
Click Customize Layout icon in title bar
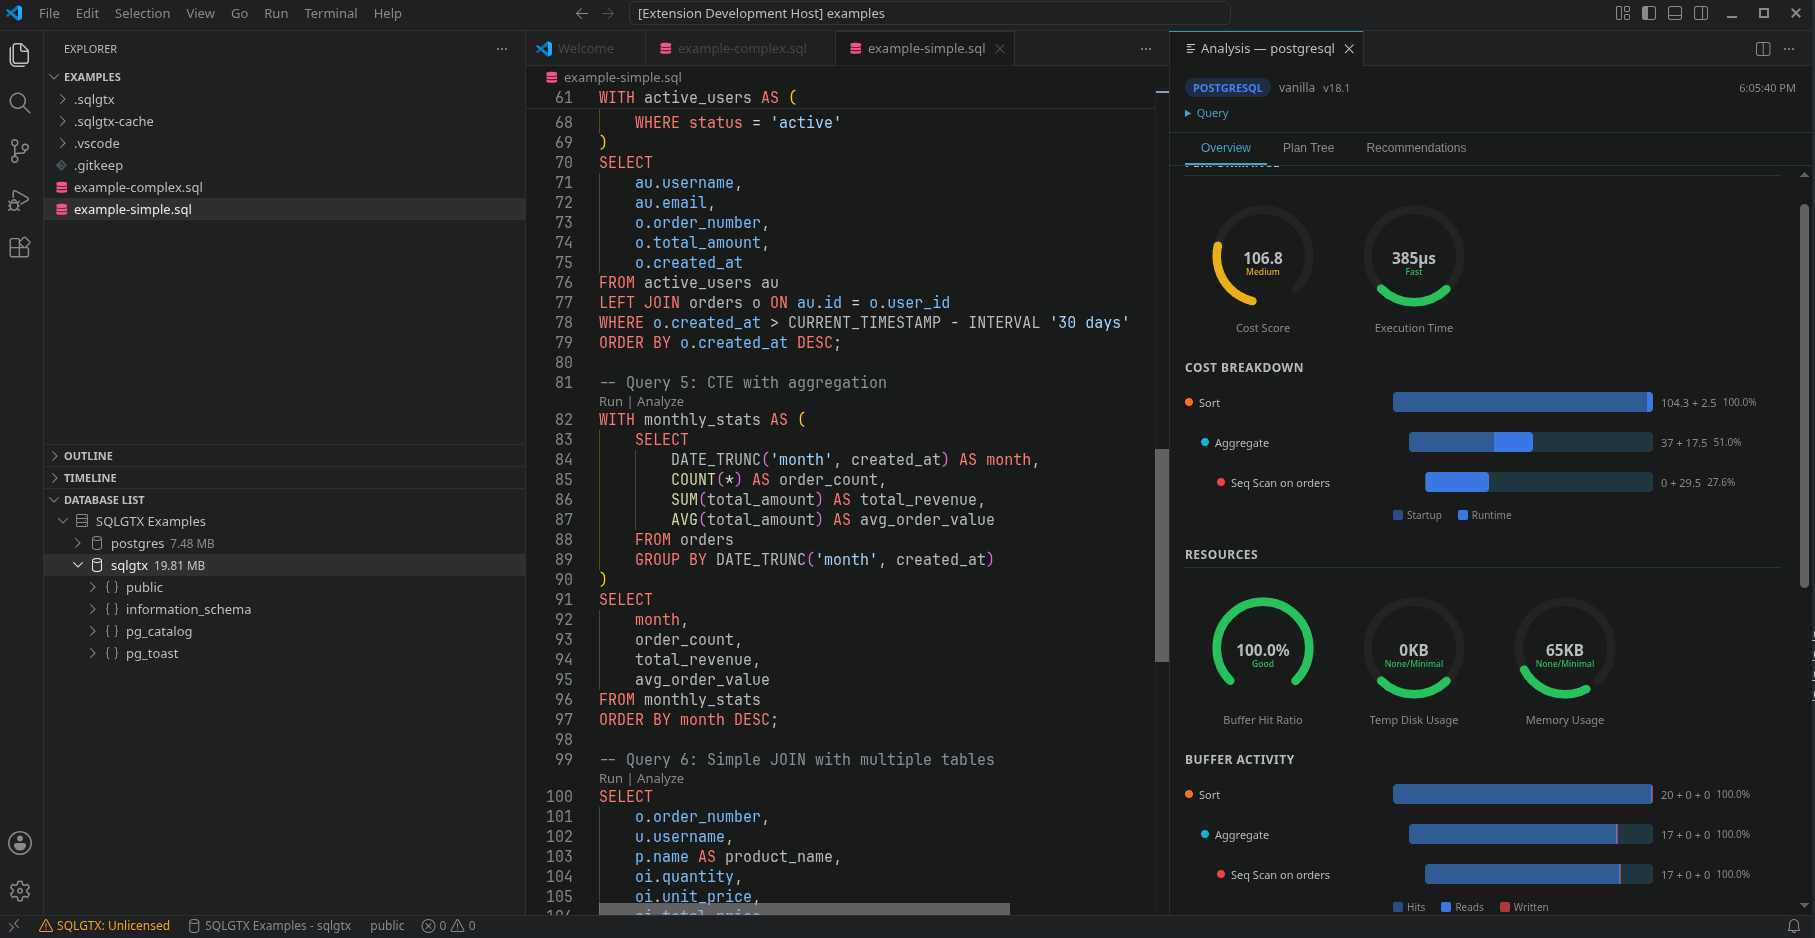(1623, 13)
